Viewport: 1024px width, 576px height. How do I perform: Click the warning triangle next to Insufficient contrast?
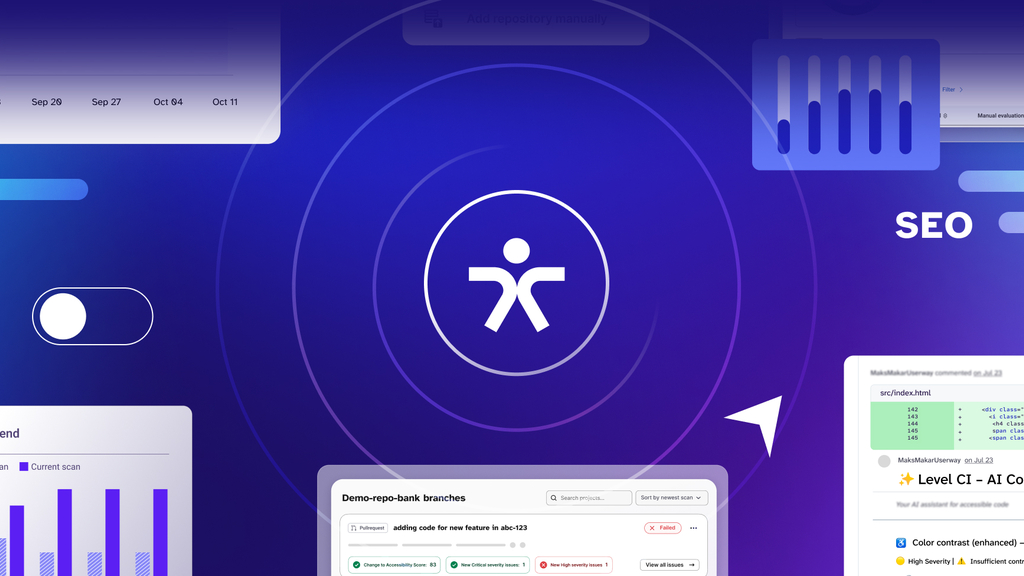[x=962, y=561]
